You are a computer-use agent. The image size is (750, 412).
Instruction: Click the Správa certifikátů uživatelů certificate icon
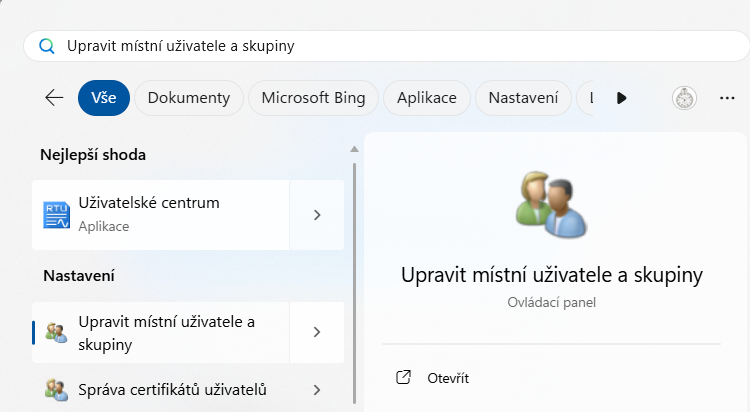point(57,389)
